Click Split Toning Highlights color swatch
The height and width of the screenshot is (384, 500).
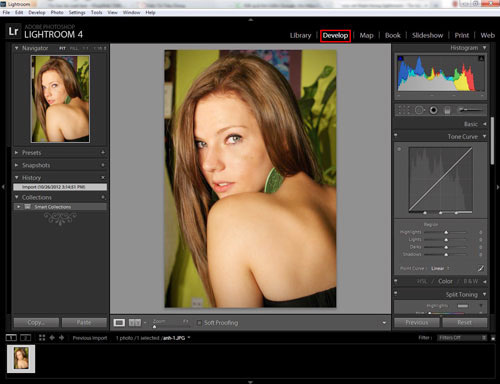463,306
